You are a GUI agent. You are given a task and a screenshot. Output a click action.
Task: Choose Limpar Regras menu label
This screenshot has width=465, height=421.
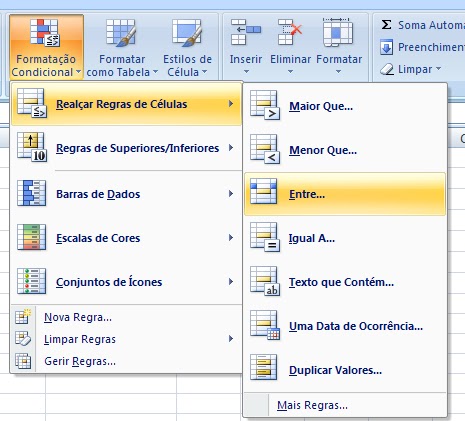tap(80, 339)
